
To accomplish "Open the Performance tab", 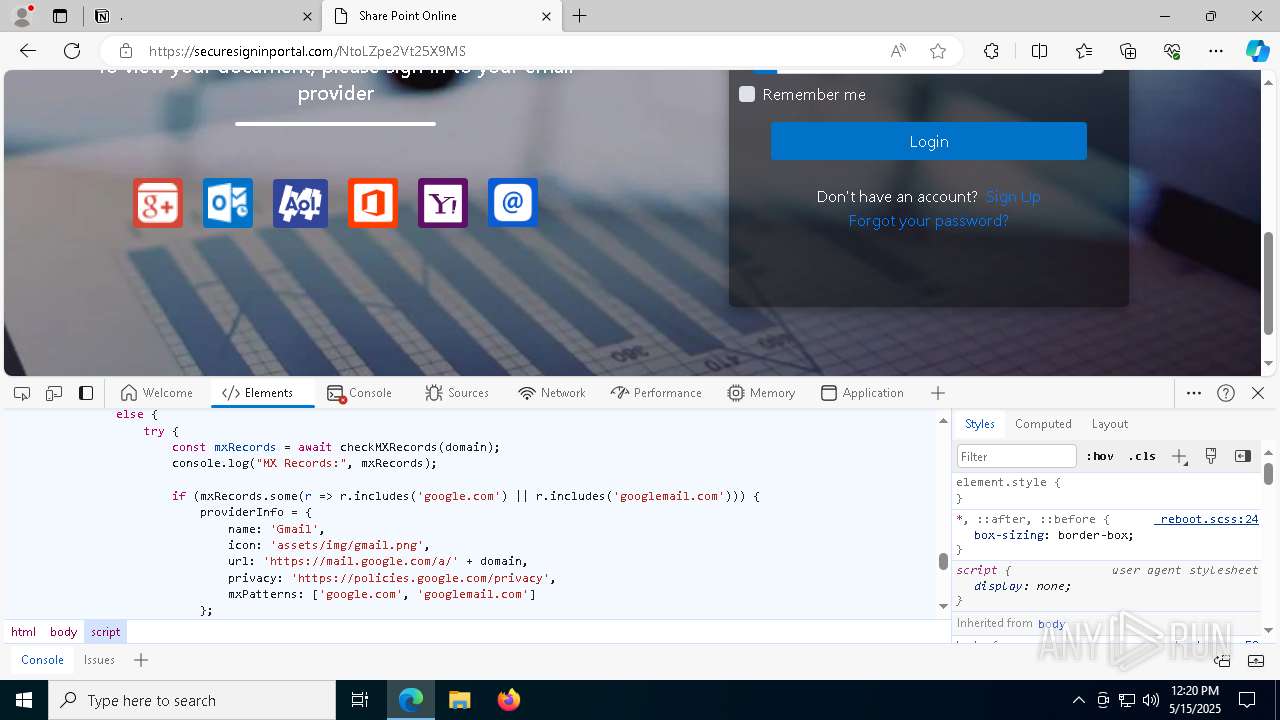I will [x=656, y=393].
